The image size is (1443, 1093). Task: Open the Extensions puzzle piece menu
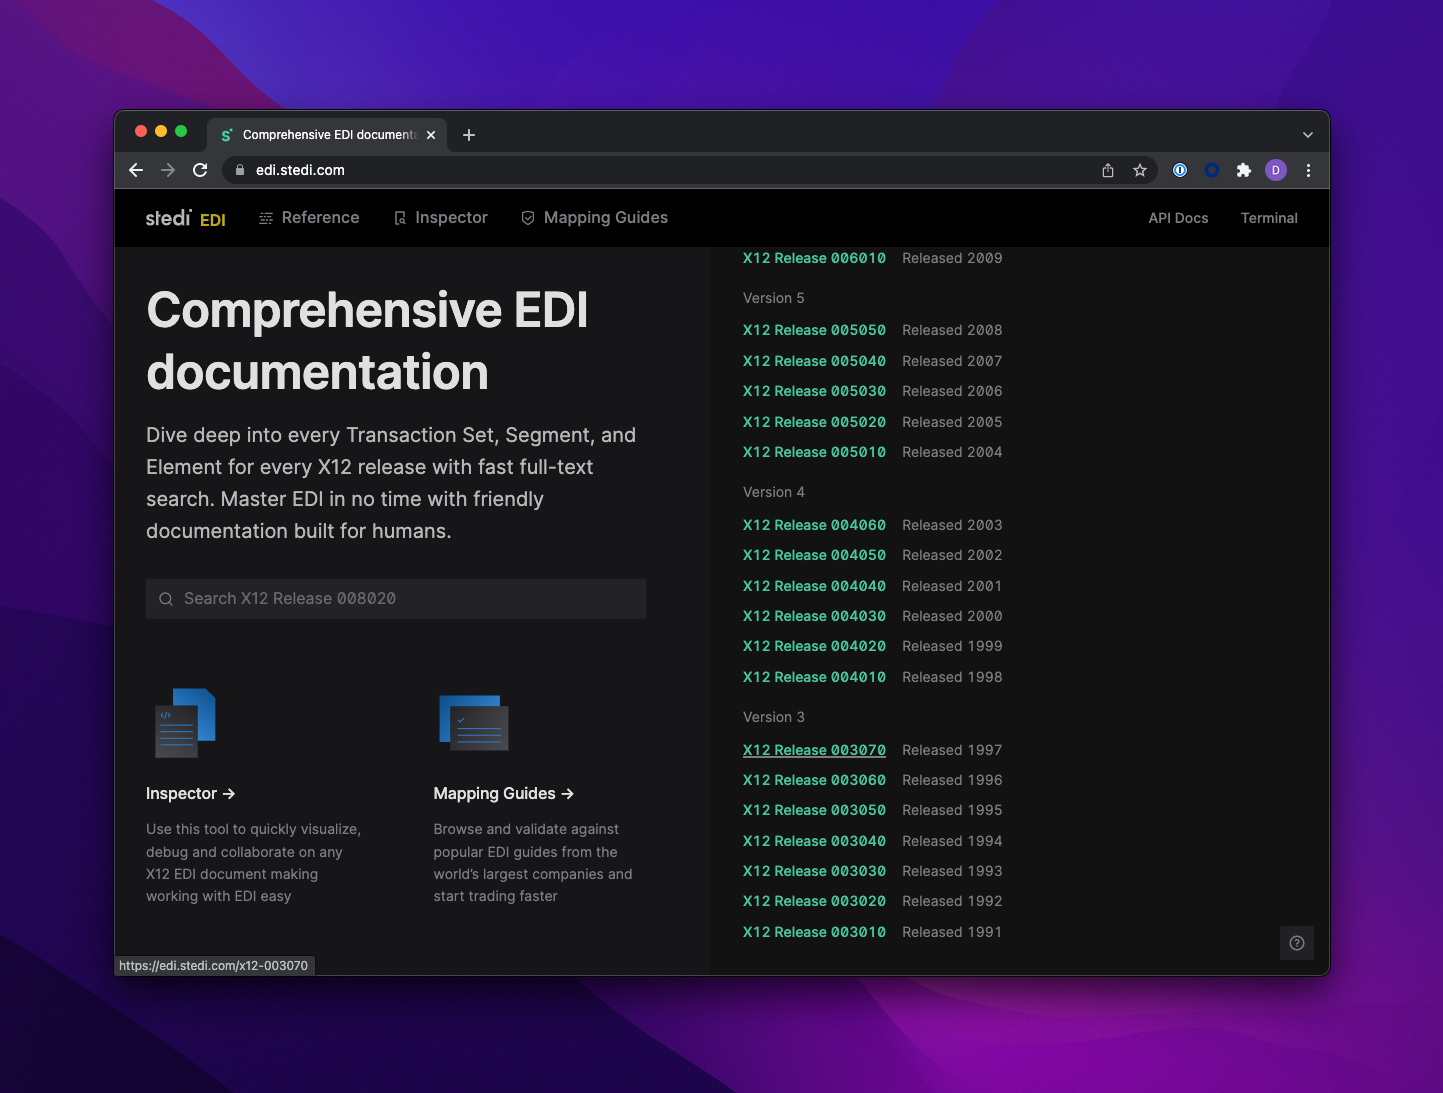[x=1244, y=170]
